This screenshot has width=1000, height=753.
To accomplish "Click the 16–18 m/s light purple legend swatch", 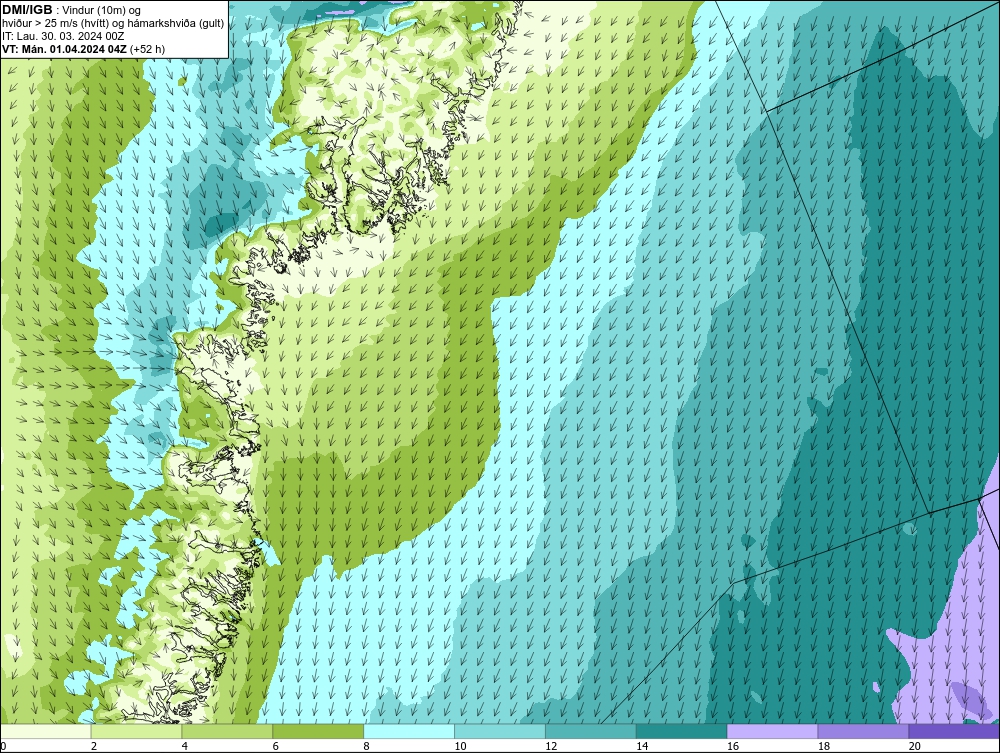I will click(x=772, y=731).
